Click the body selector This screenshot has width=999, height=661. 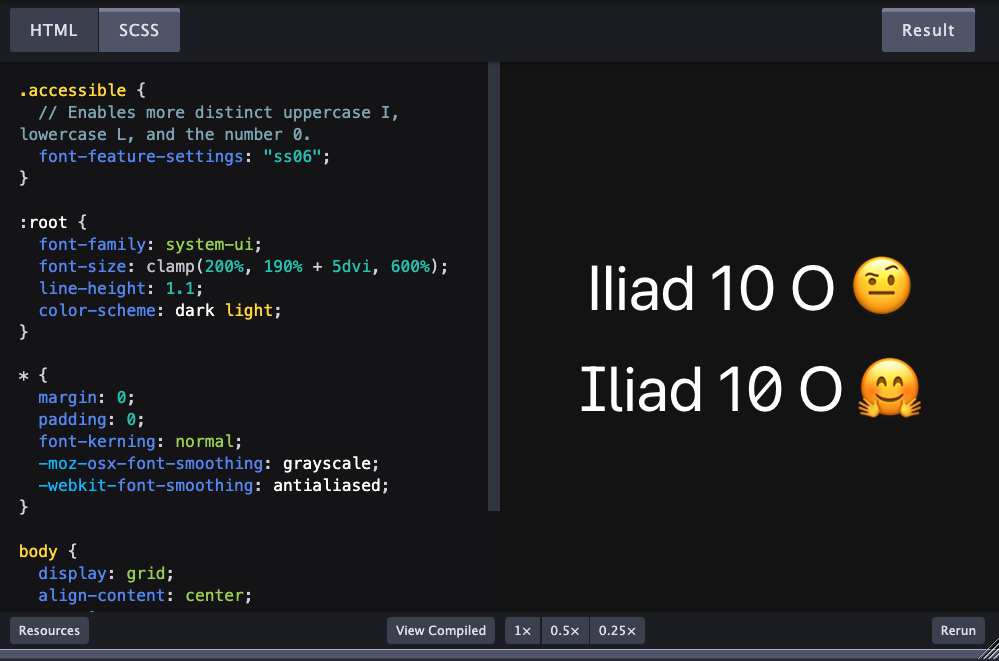tap(38, 551)
